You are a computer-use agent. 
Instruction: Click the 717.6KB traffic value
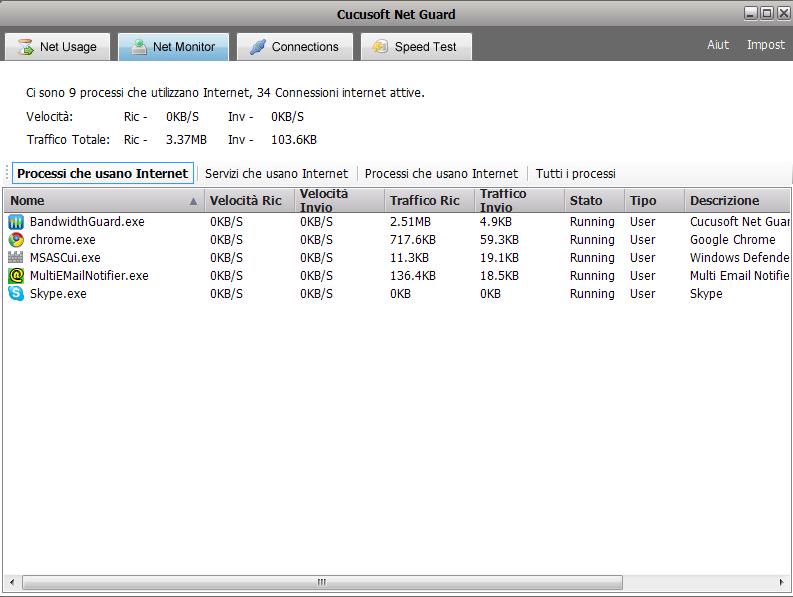tap(413, 240)
